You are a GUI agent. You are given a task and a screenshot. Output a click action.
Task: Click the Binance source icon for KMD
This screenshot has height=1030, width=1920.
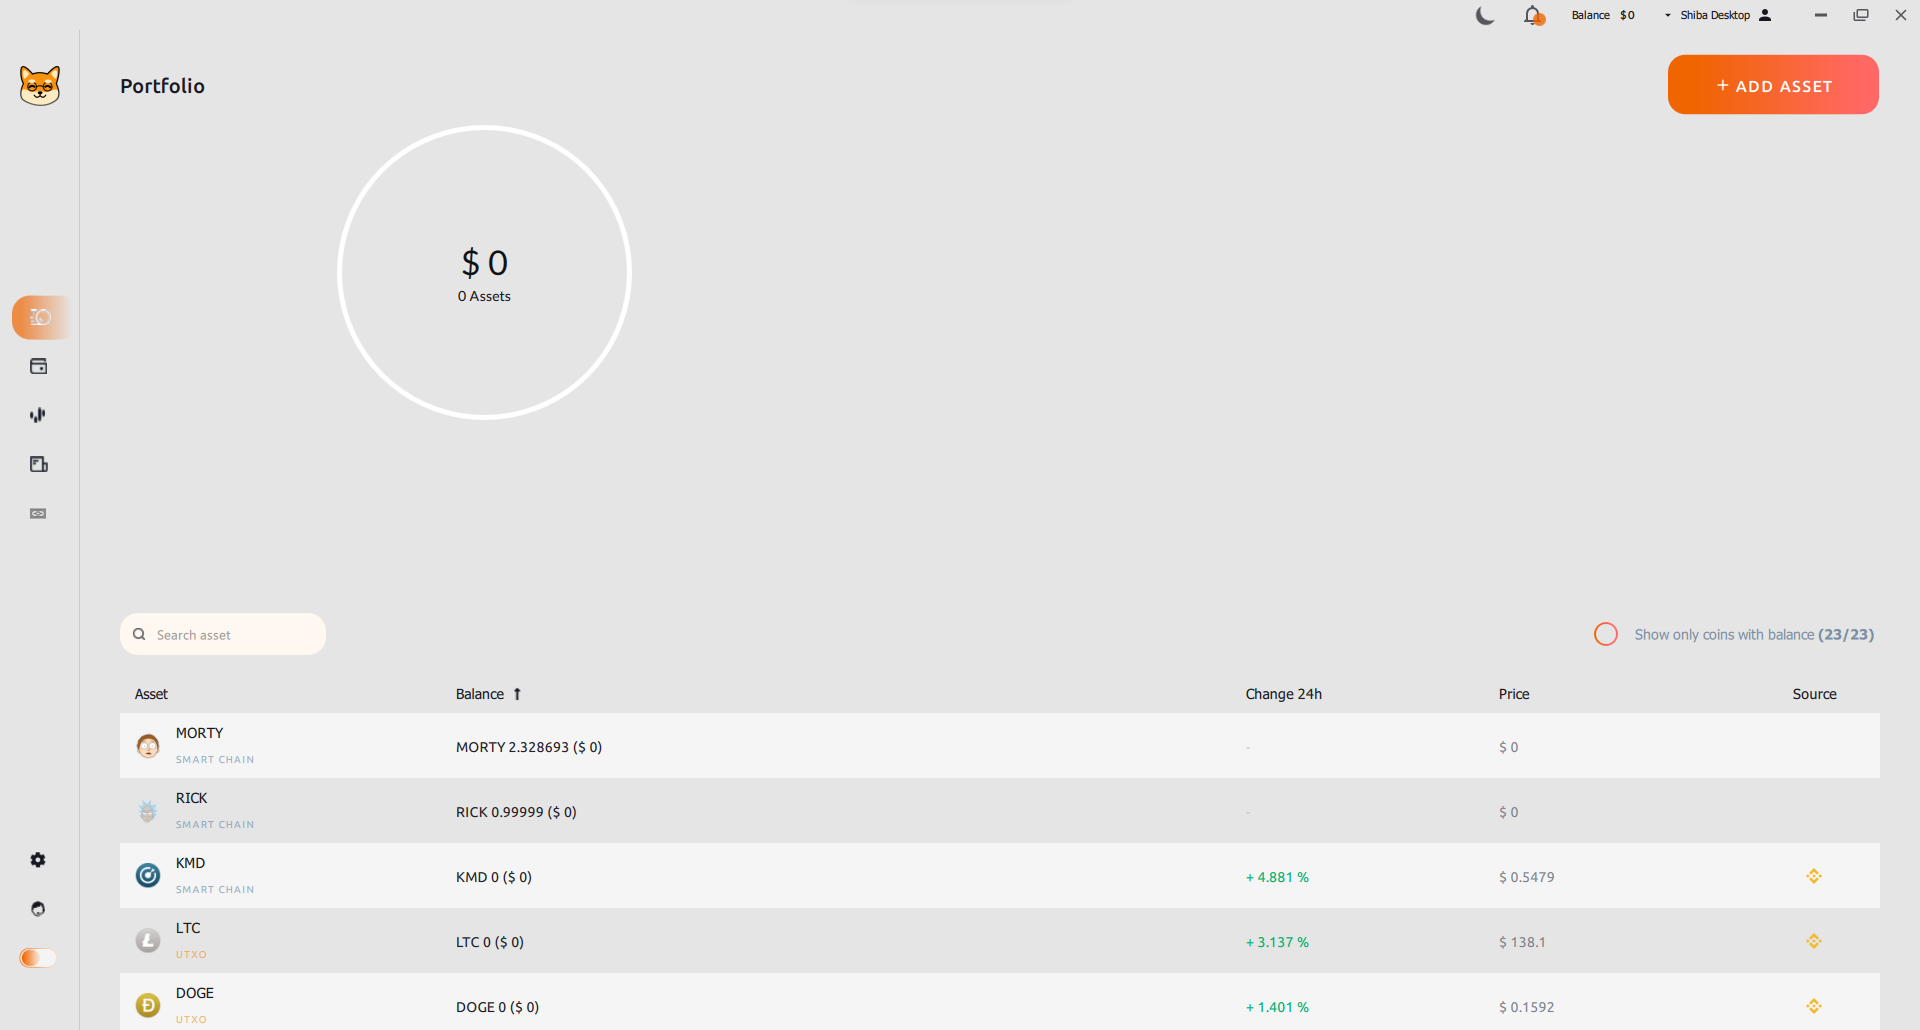[1813, 876]
